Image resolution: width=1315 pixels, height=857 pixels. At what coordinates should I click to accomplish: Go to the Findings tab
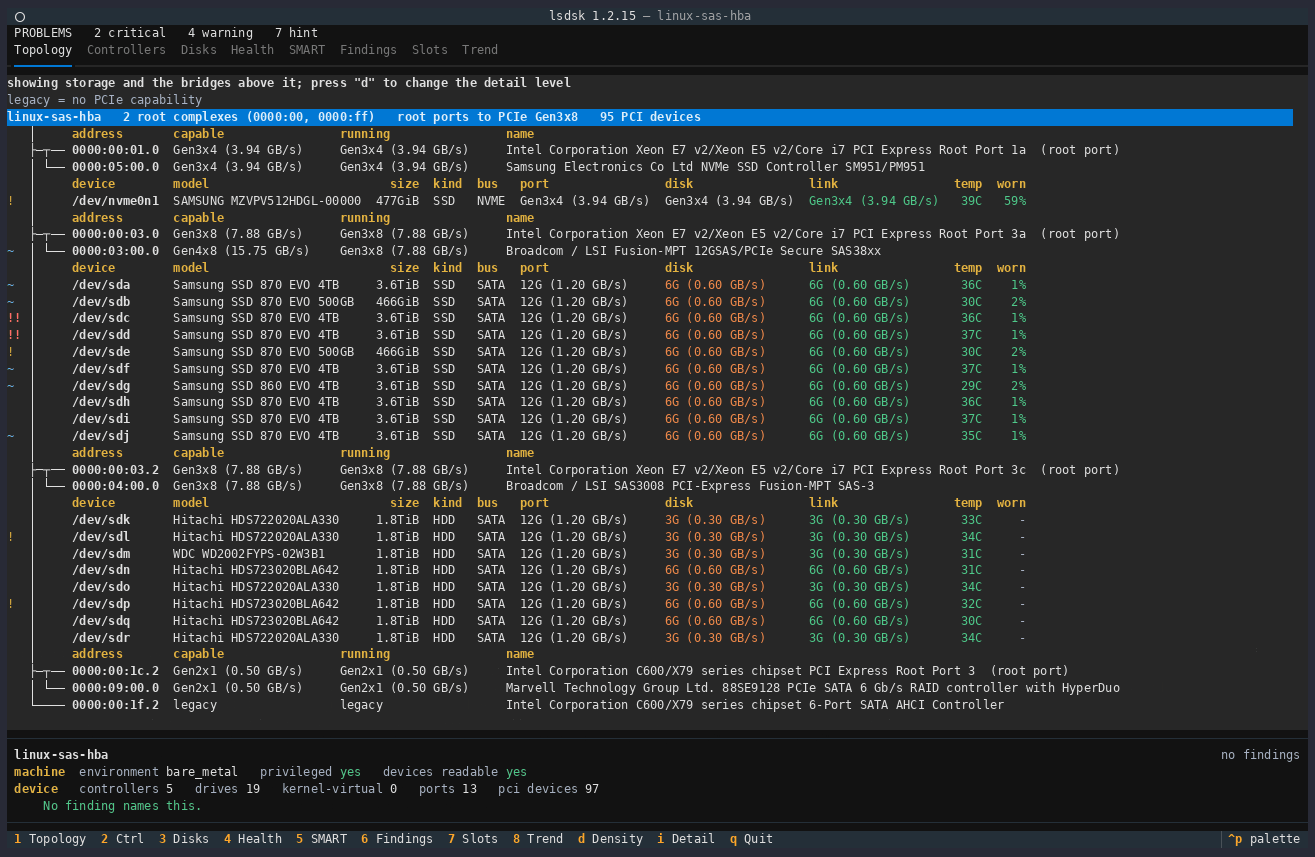(x=368, y=50)
